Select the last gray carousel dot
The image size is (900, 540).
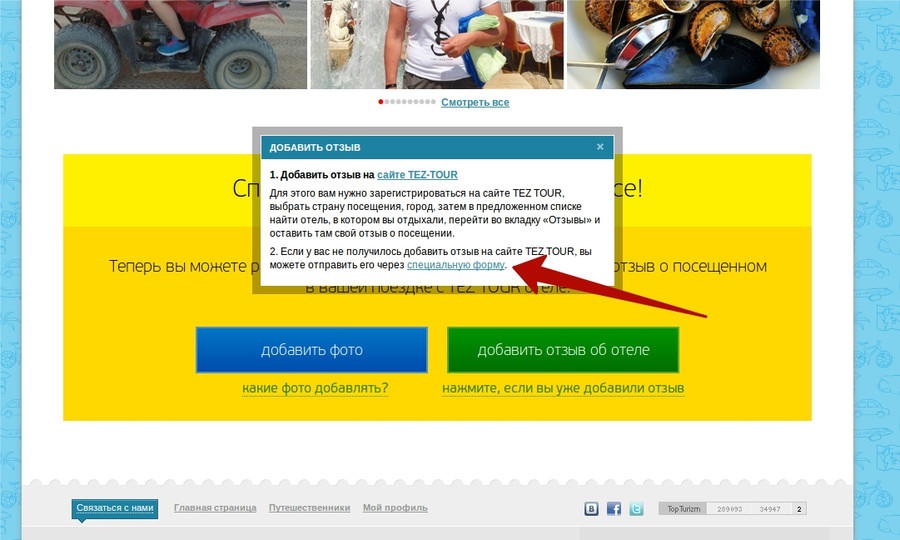click(433, 102)
